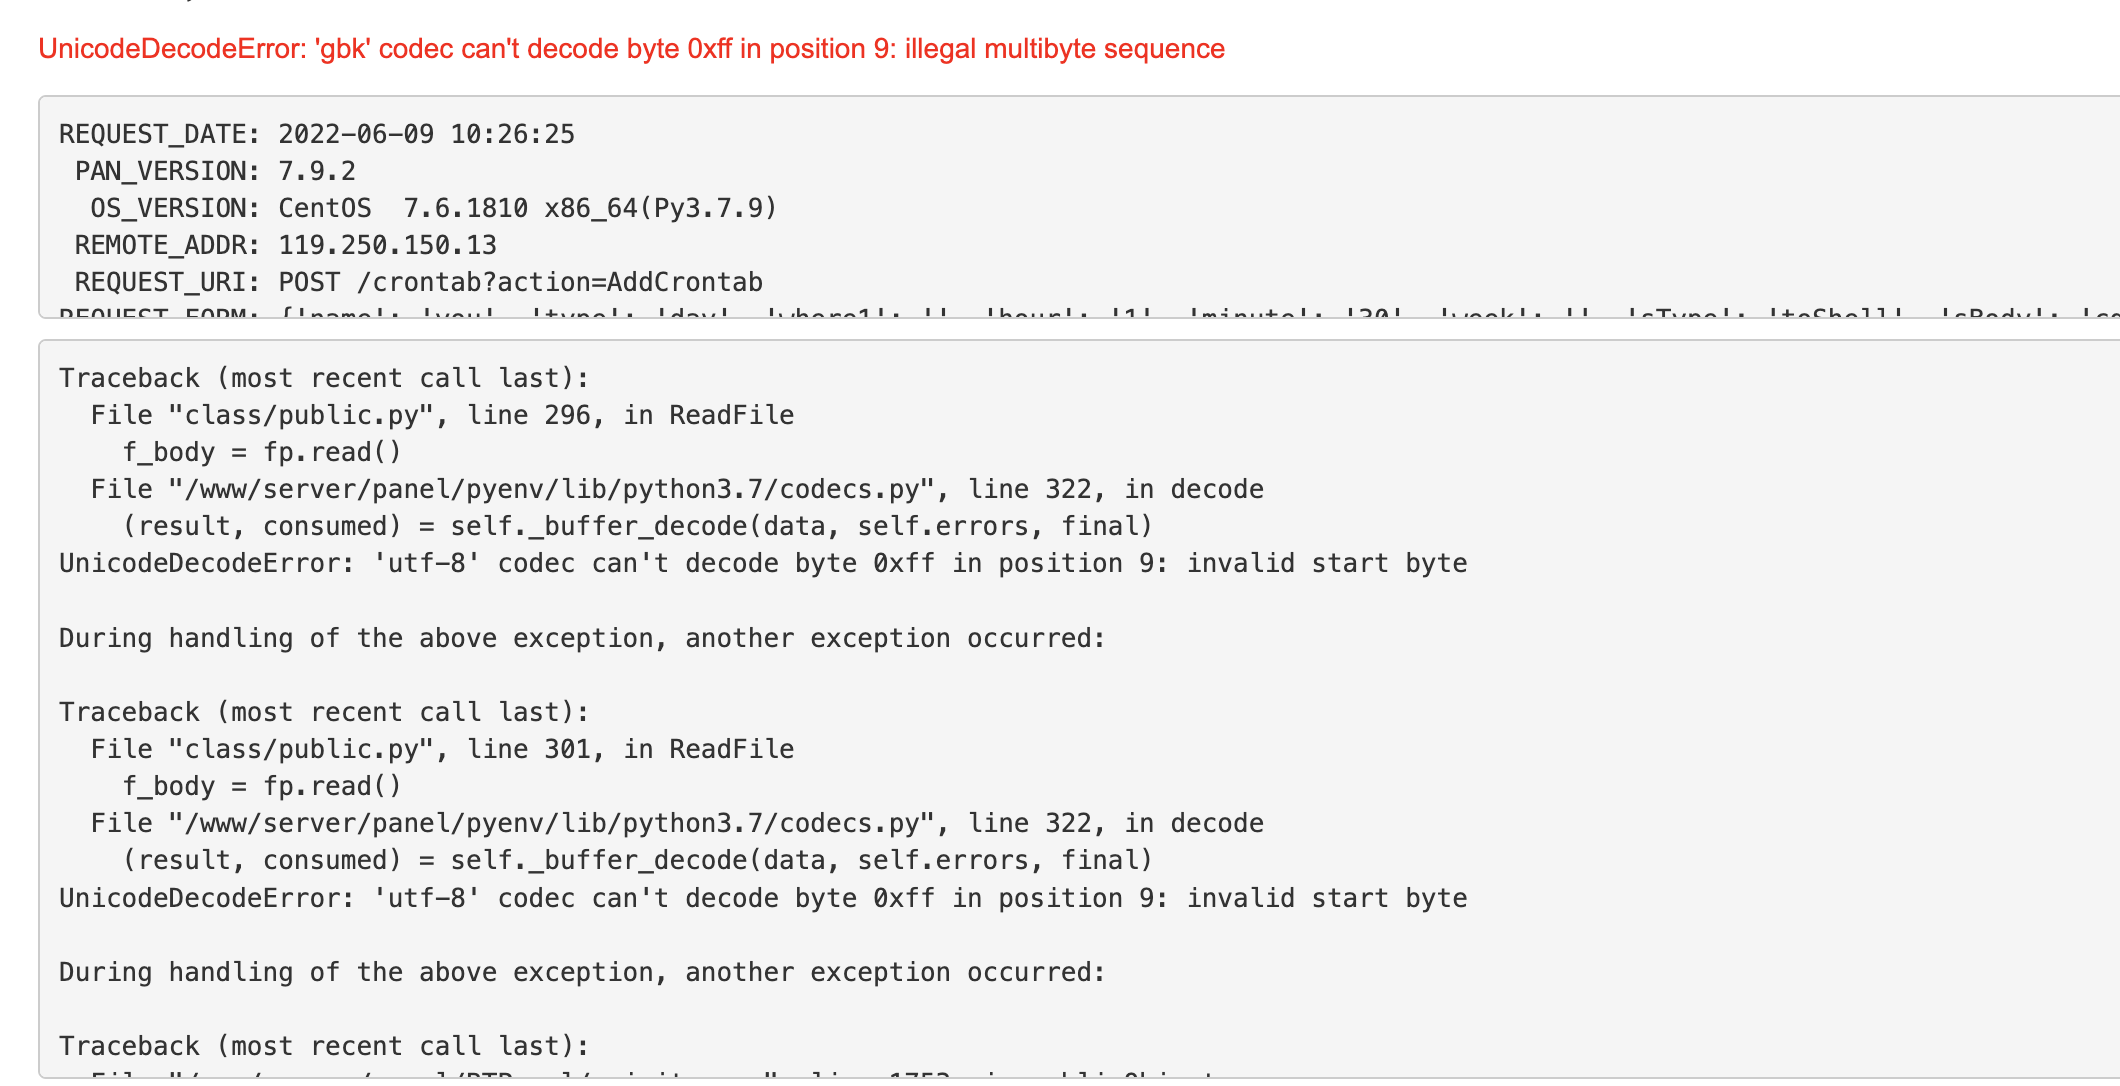Click the REQUEST_URI POST /crontab line
This screenshot has width=2120, height=1086.
(x=418, y=282)
